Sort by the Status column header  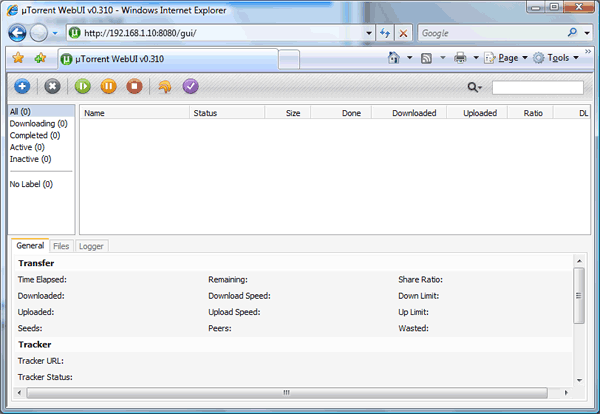click(227, 113)
